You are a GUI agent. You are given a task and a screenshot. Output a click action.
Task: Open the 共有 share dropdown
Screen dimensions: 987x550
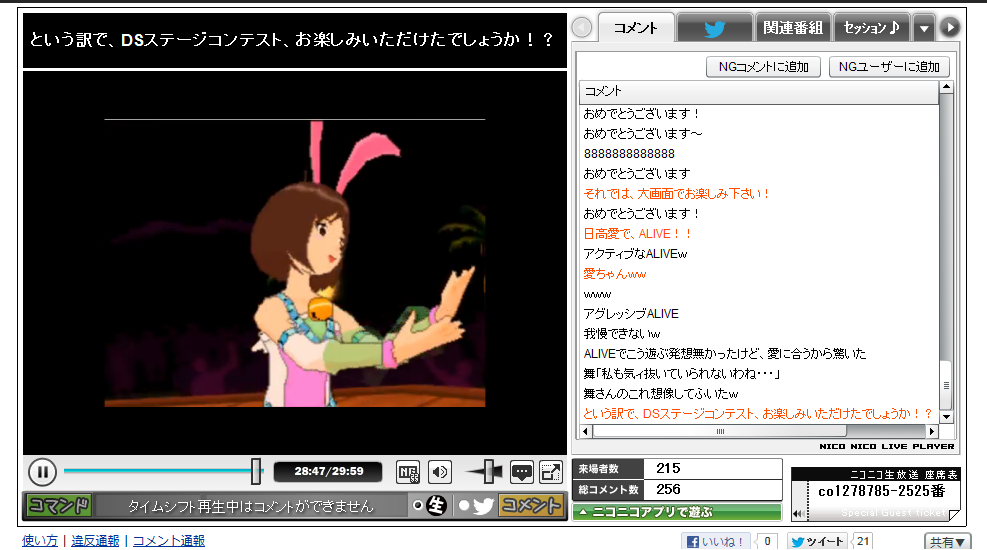(x=947, y=541)
